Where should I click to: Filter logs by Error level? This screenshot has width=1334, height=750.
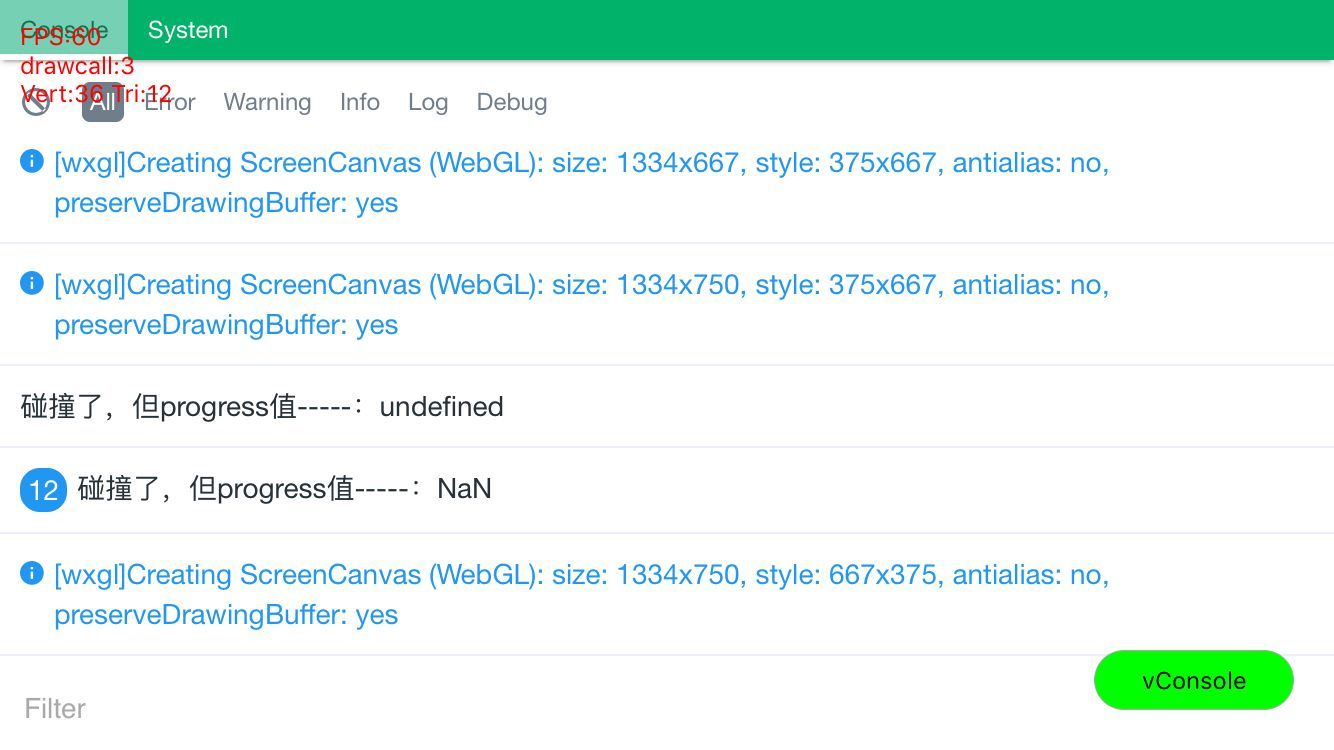[170, 102]
